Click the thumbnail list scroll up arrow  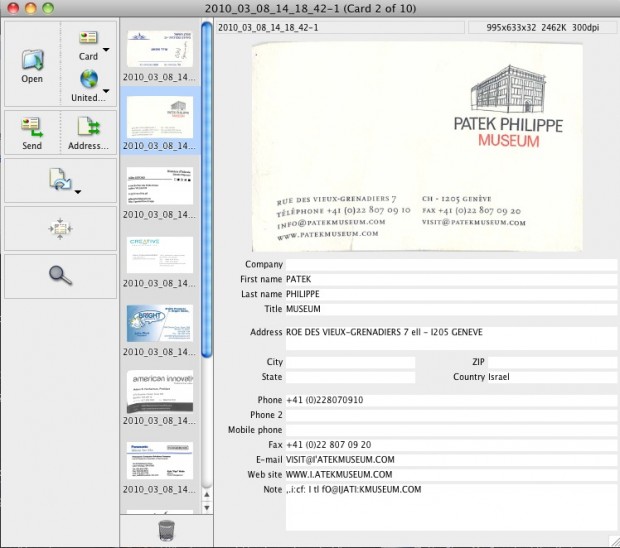[207, 495]
